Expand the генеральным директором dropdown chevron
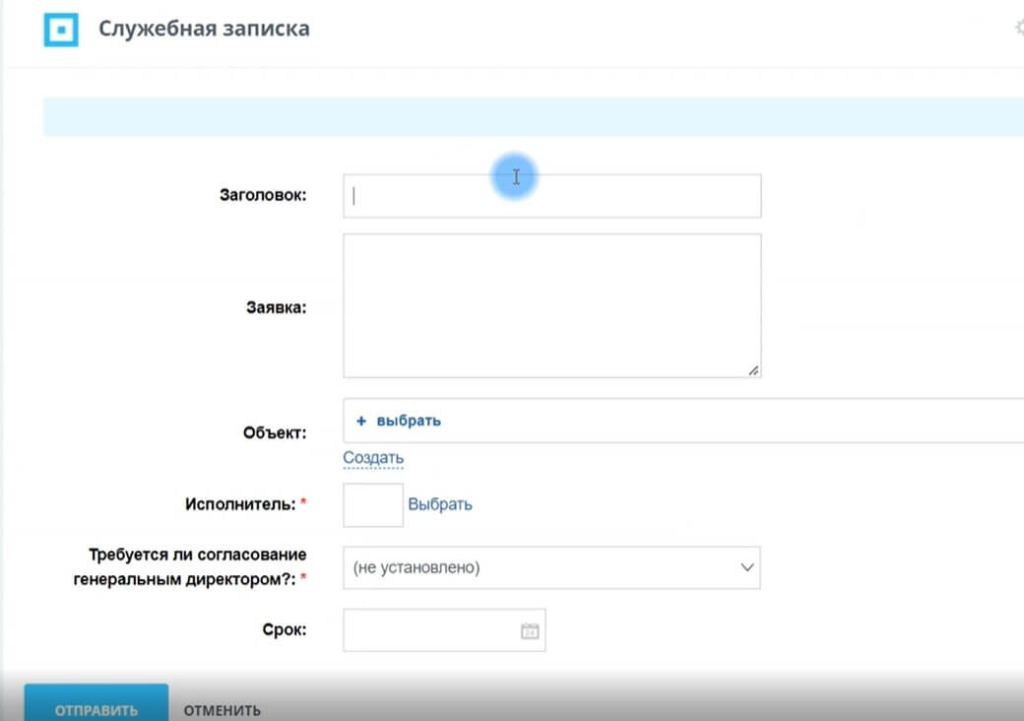 pos(746,567)
